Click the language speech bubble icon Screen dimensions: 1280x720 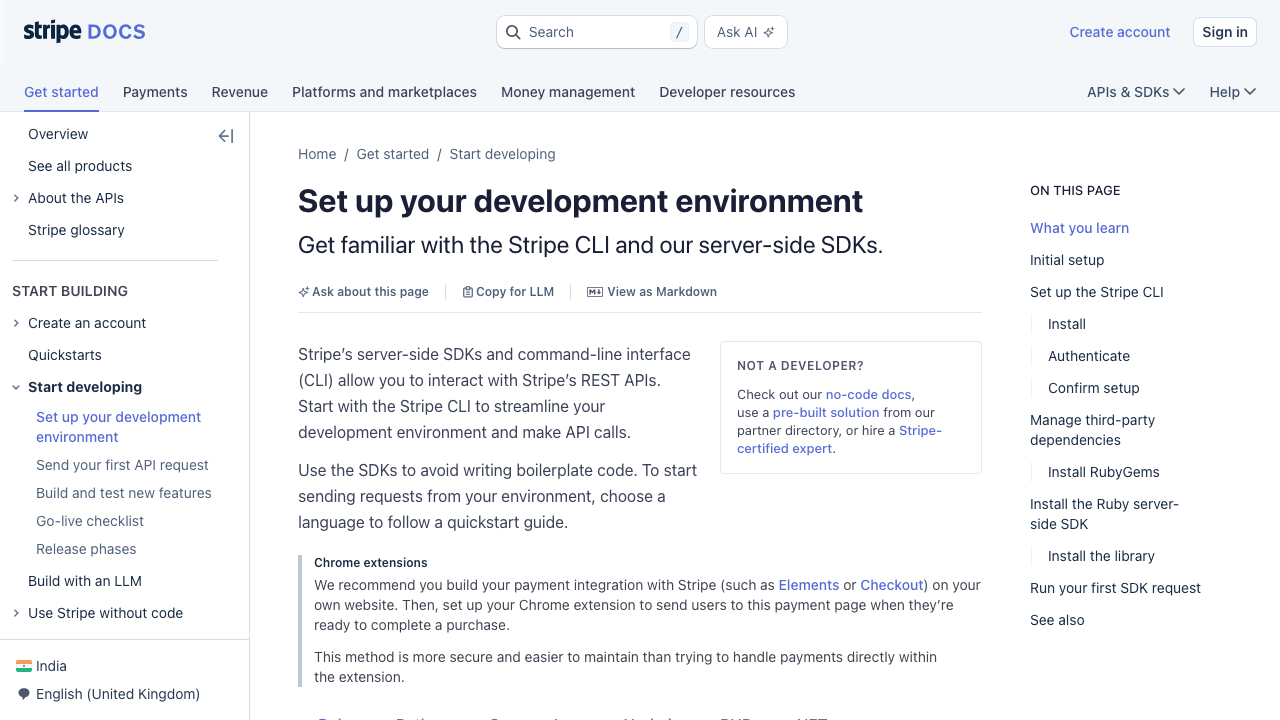pyautogui.click(x=24, y=694)
